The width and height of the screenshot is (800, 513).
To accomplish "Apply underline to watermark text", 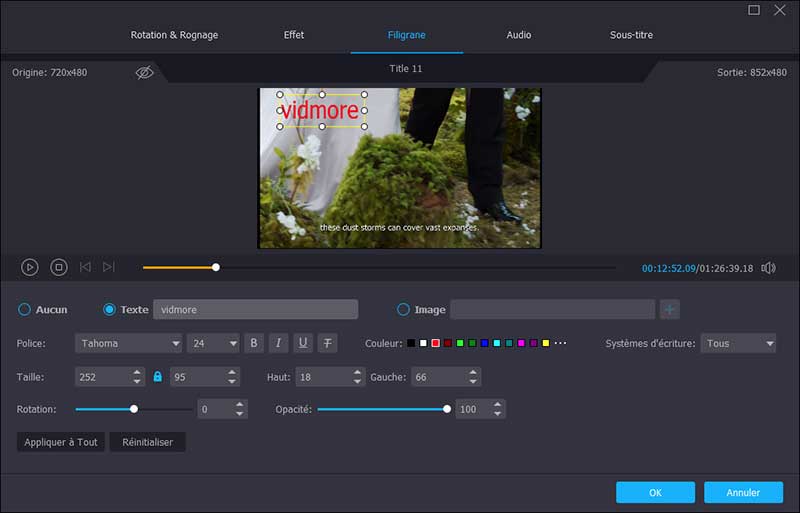I will 303,343.
